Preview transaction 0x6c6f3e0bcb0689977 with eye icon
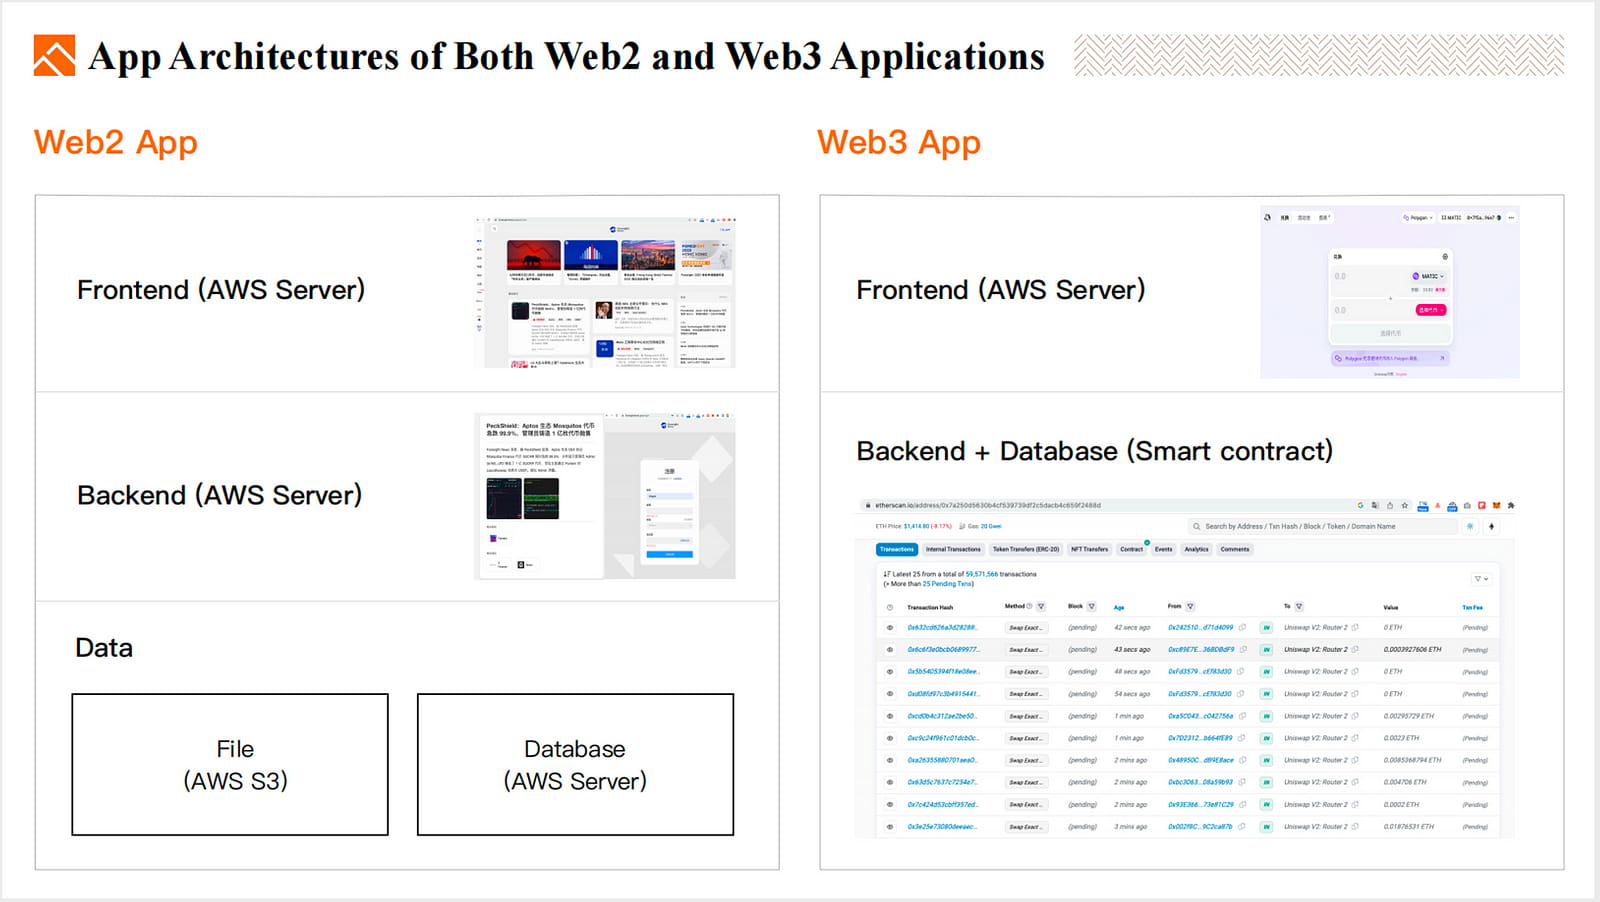Viewport: 1600px width, 902px height. (x=890, y=650)
